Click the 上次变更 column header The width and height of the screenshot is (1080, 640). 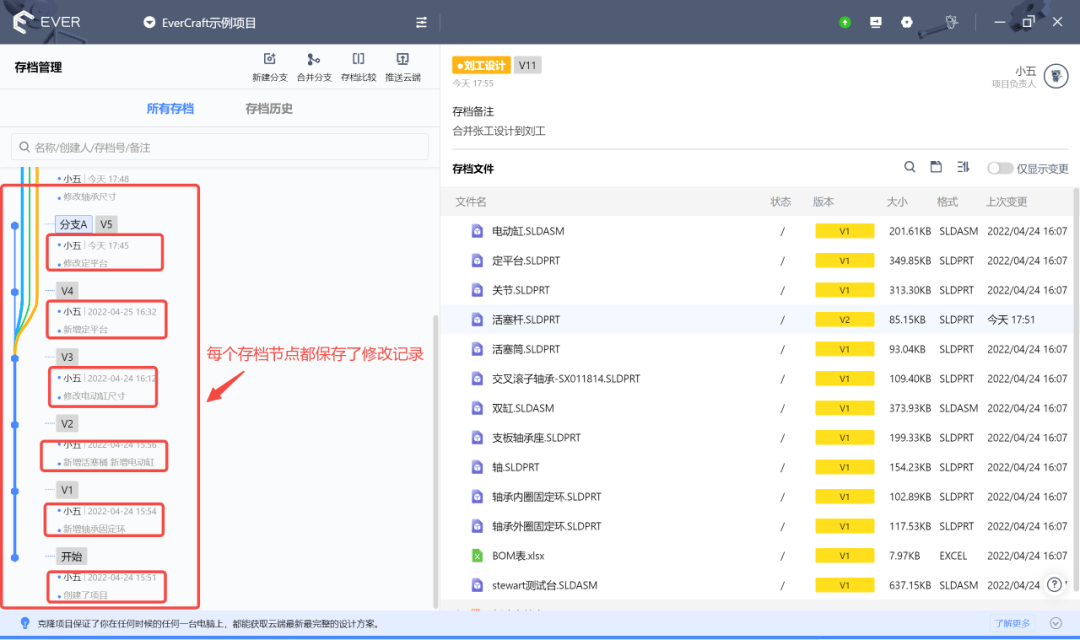[x=1006, y=202]
